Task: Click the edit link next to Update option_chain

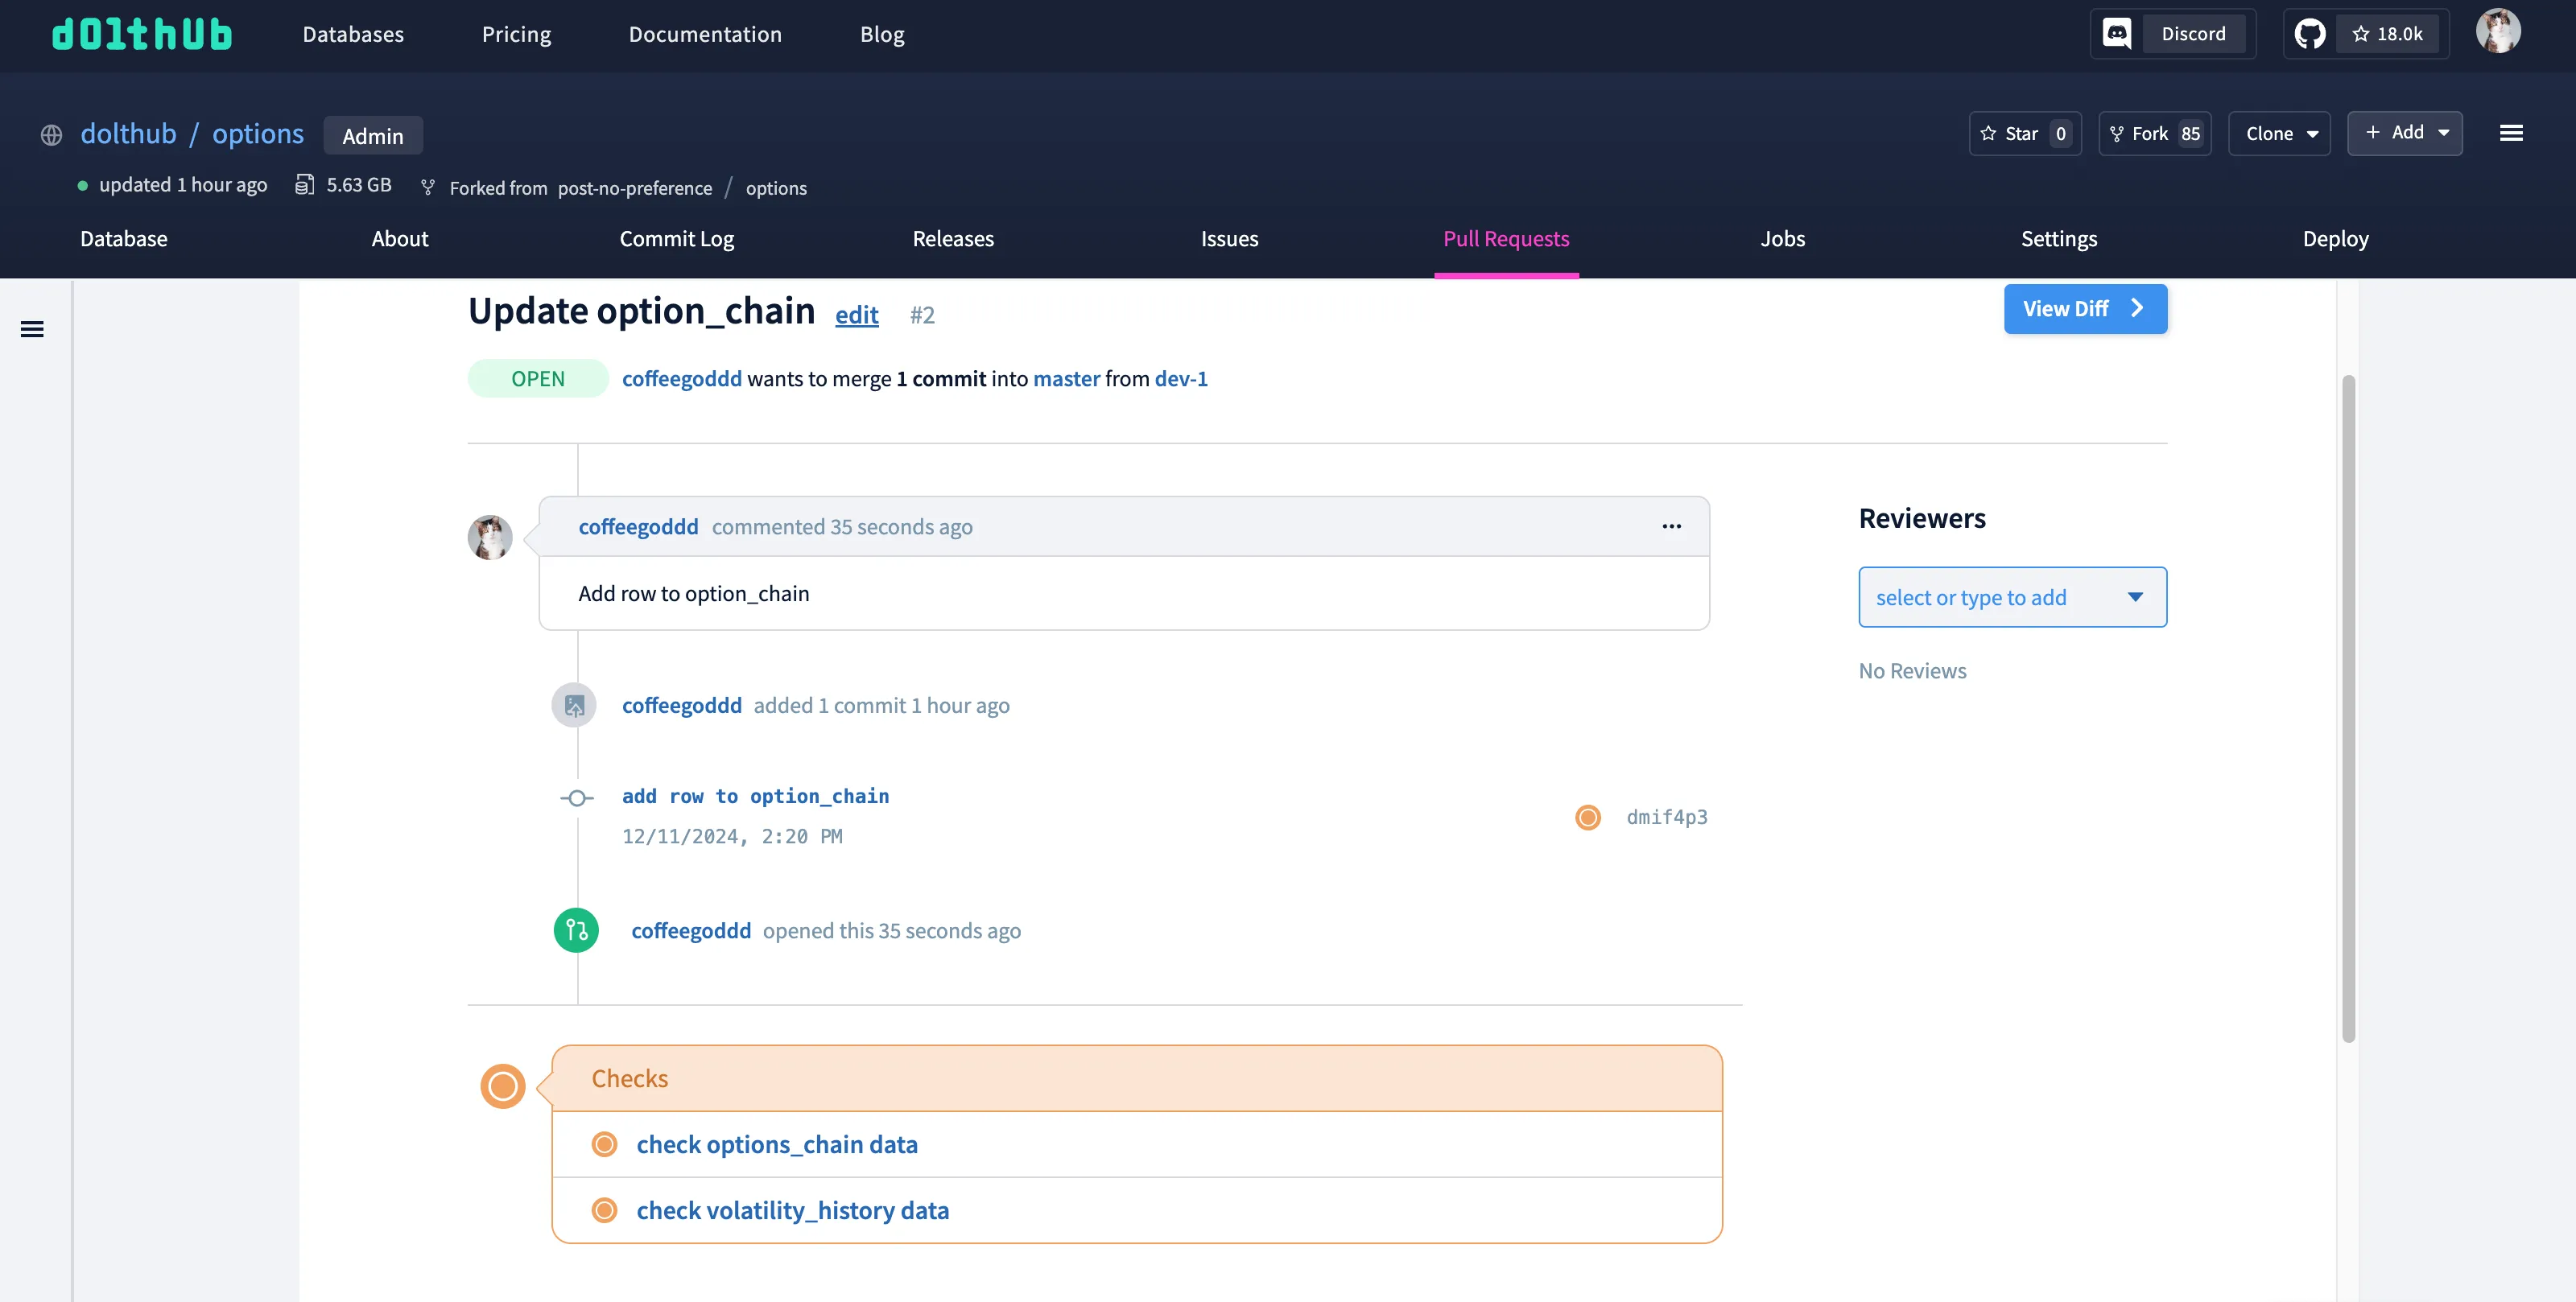Action: tap(856, 314)
